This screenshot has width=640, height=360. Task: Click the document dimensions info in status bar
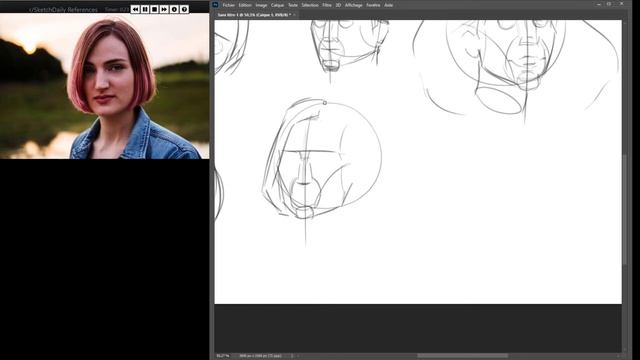pyautogui.click(x=260, y=356)
